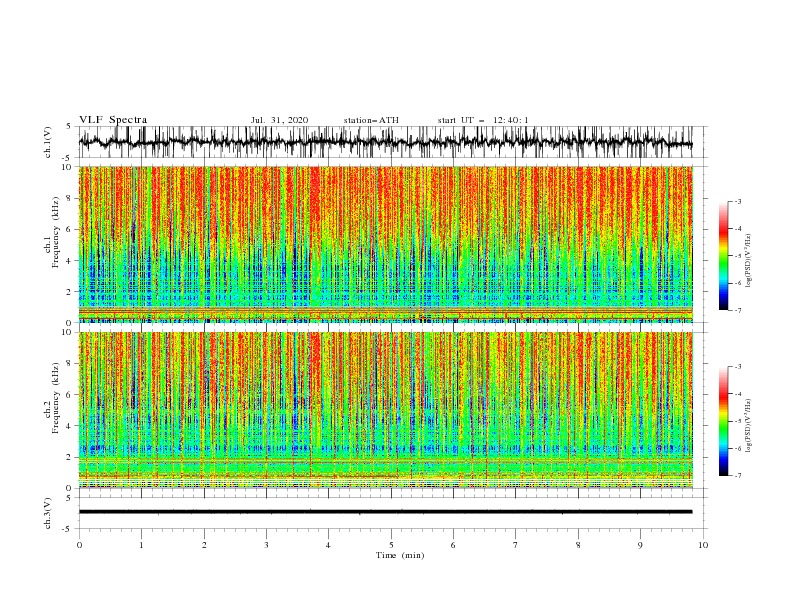Viewport: 792px width, 612px height.
Task: Click the time axis tick label '4'
Action: tap(329, 545)
